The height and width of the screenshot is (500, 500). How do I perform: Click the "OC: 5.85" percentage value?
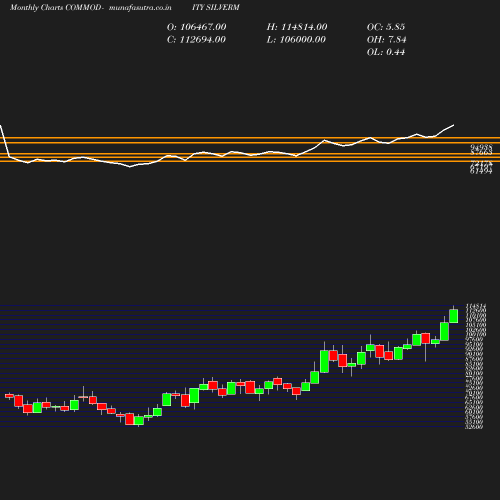point(386,27)
